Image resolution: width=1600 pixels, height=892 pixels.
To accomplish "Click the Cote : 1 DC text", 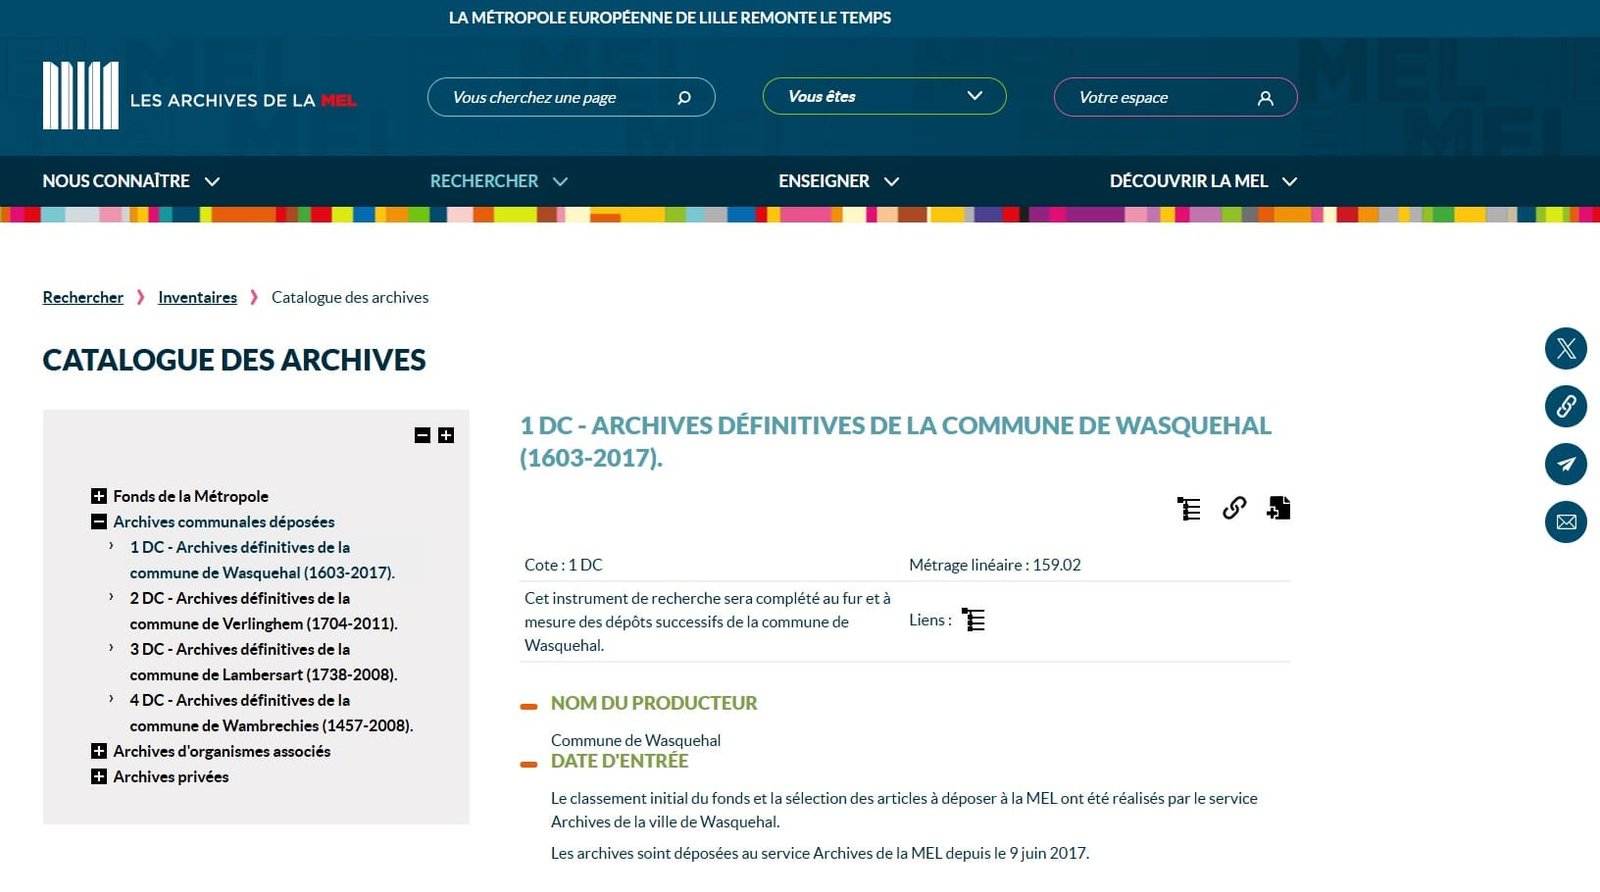I will 563,565.
